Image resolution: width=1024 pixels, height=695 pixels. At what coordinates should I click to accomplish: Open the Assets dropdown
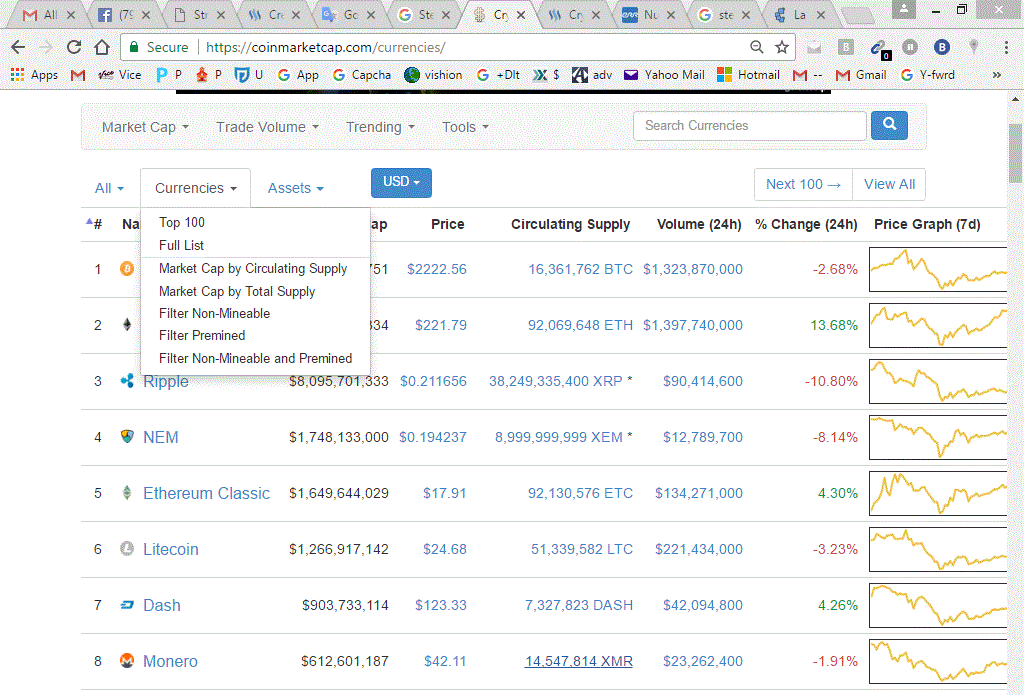[295, 188]
